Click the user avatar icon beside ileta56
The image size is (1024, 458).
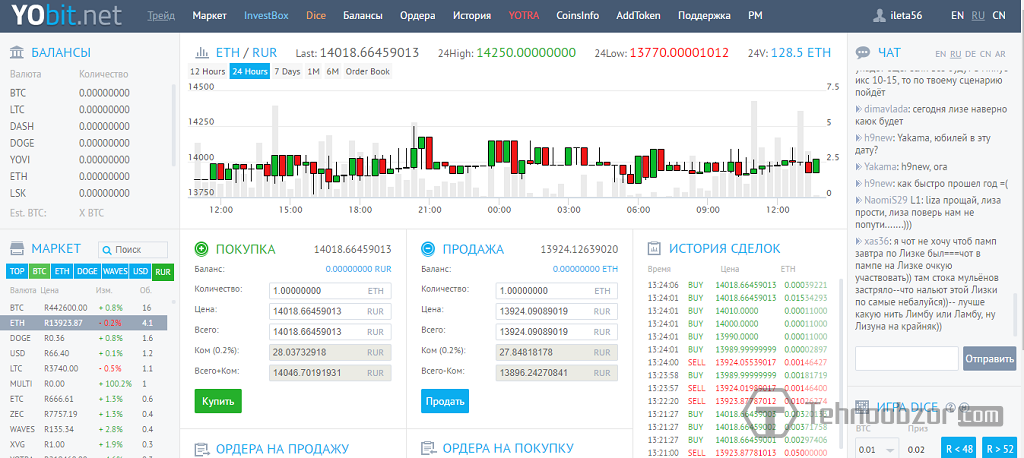click(881, 16)
